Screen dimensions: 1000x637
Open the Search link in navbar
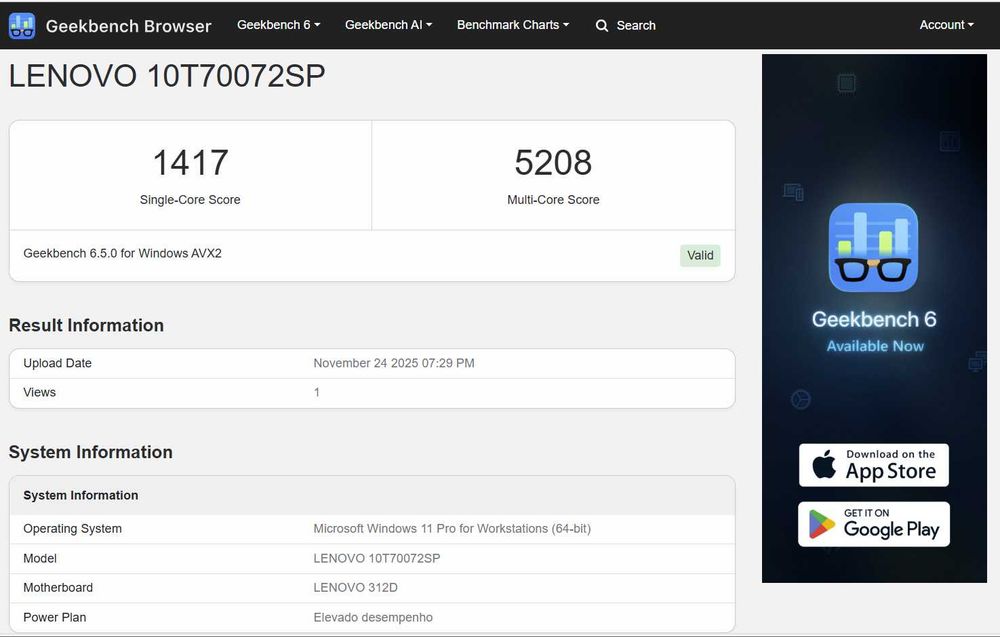[636, 26]
